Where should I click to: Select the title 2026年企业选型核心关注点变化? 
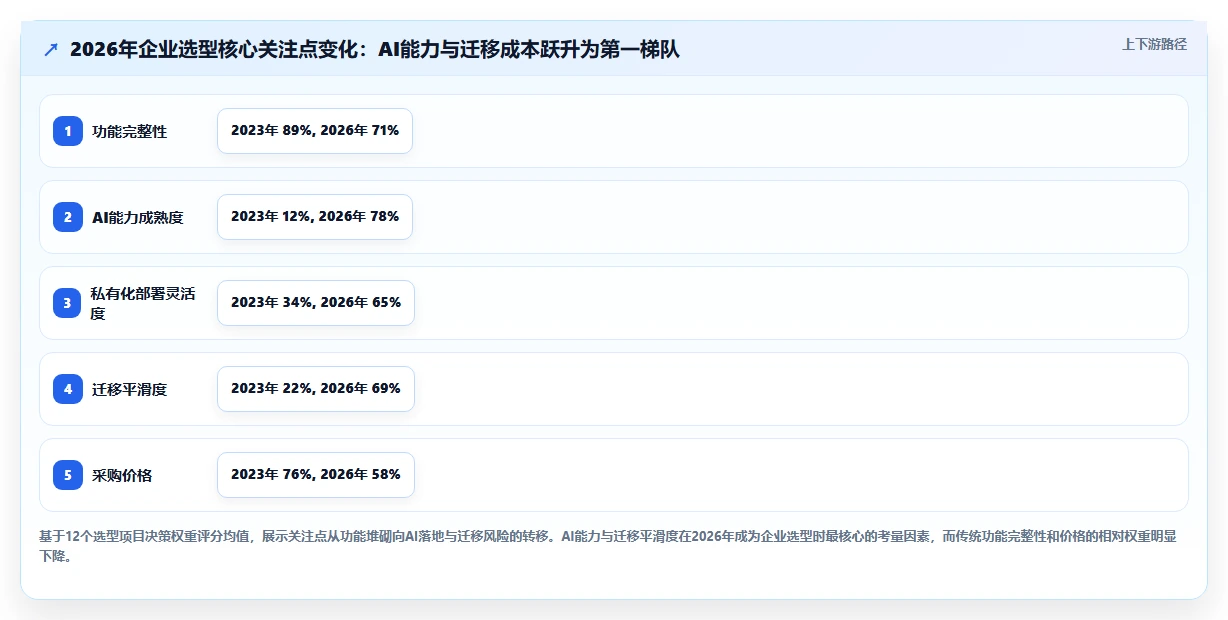[x=375, y=49]
